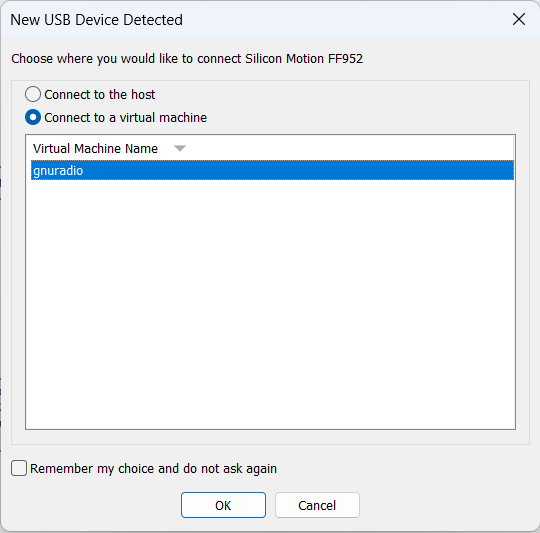Click the Connect to a virtual machine label text

pyautogui.click(x=125, y=118)
